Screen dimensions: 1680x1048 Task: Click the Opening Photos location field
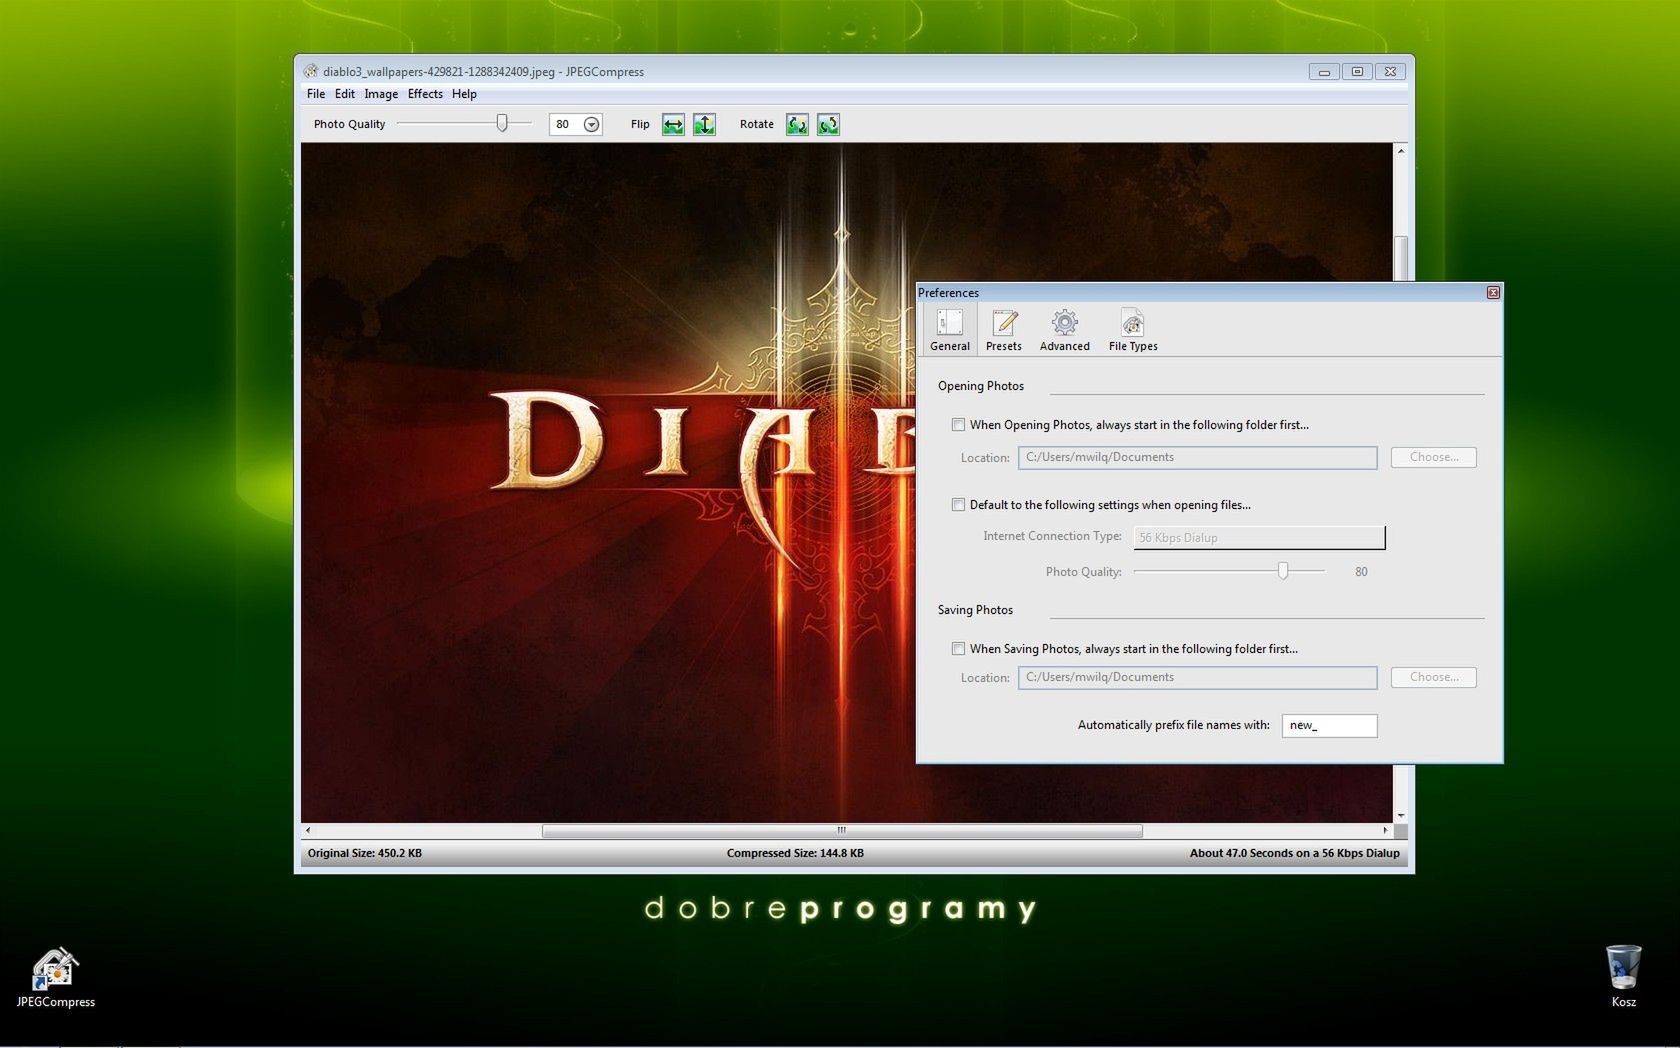pos(1197,457)
